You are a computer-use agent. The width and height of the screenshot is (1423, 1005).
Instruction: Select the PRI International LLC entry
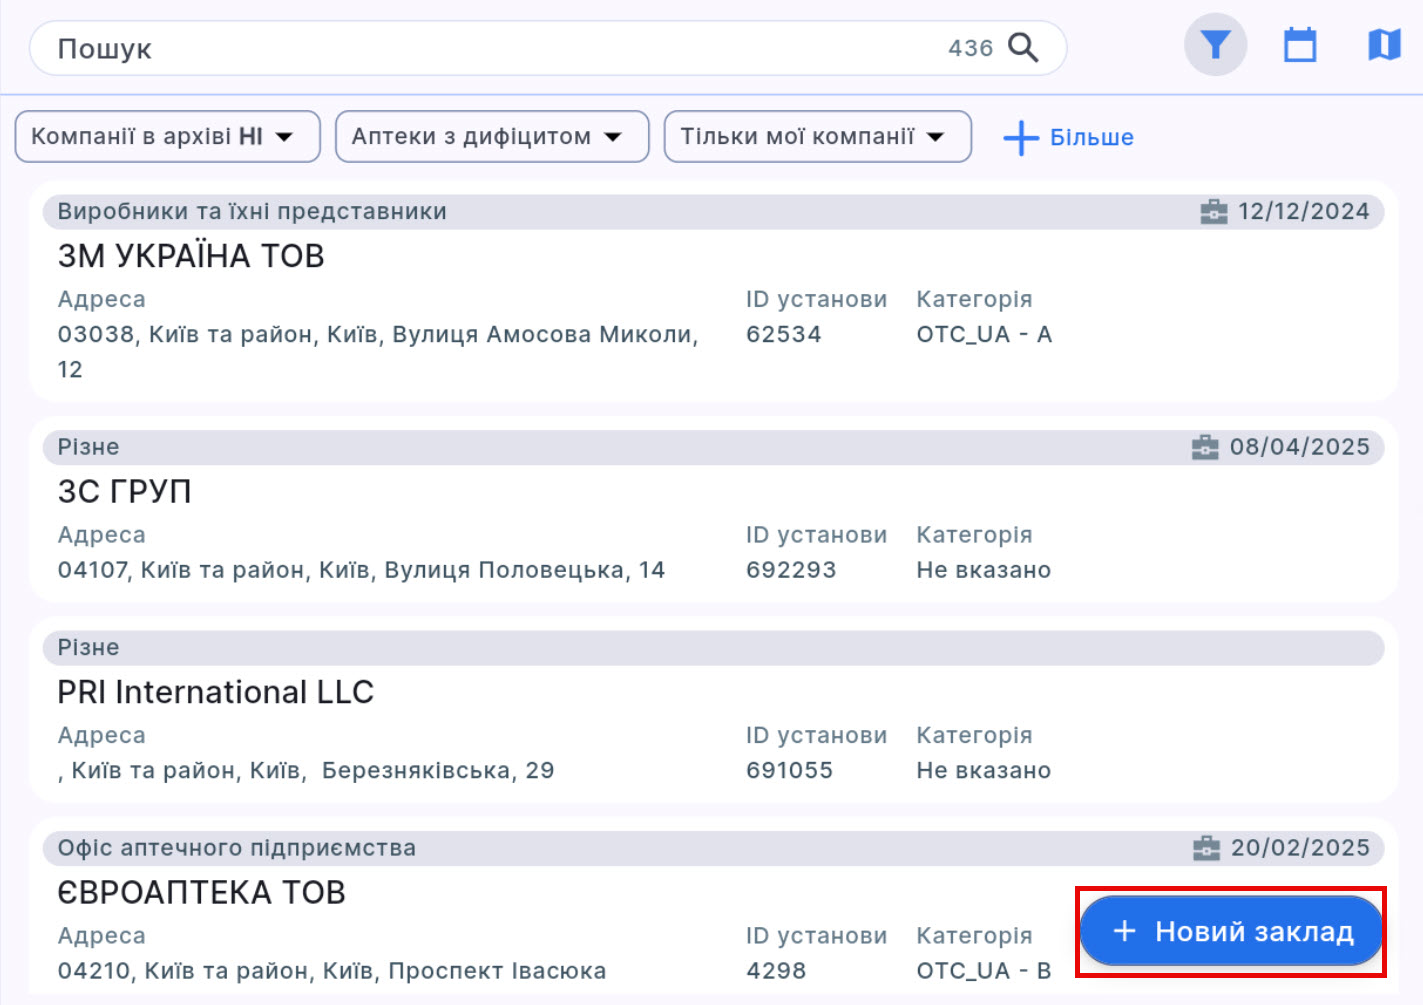215,692
